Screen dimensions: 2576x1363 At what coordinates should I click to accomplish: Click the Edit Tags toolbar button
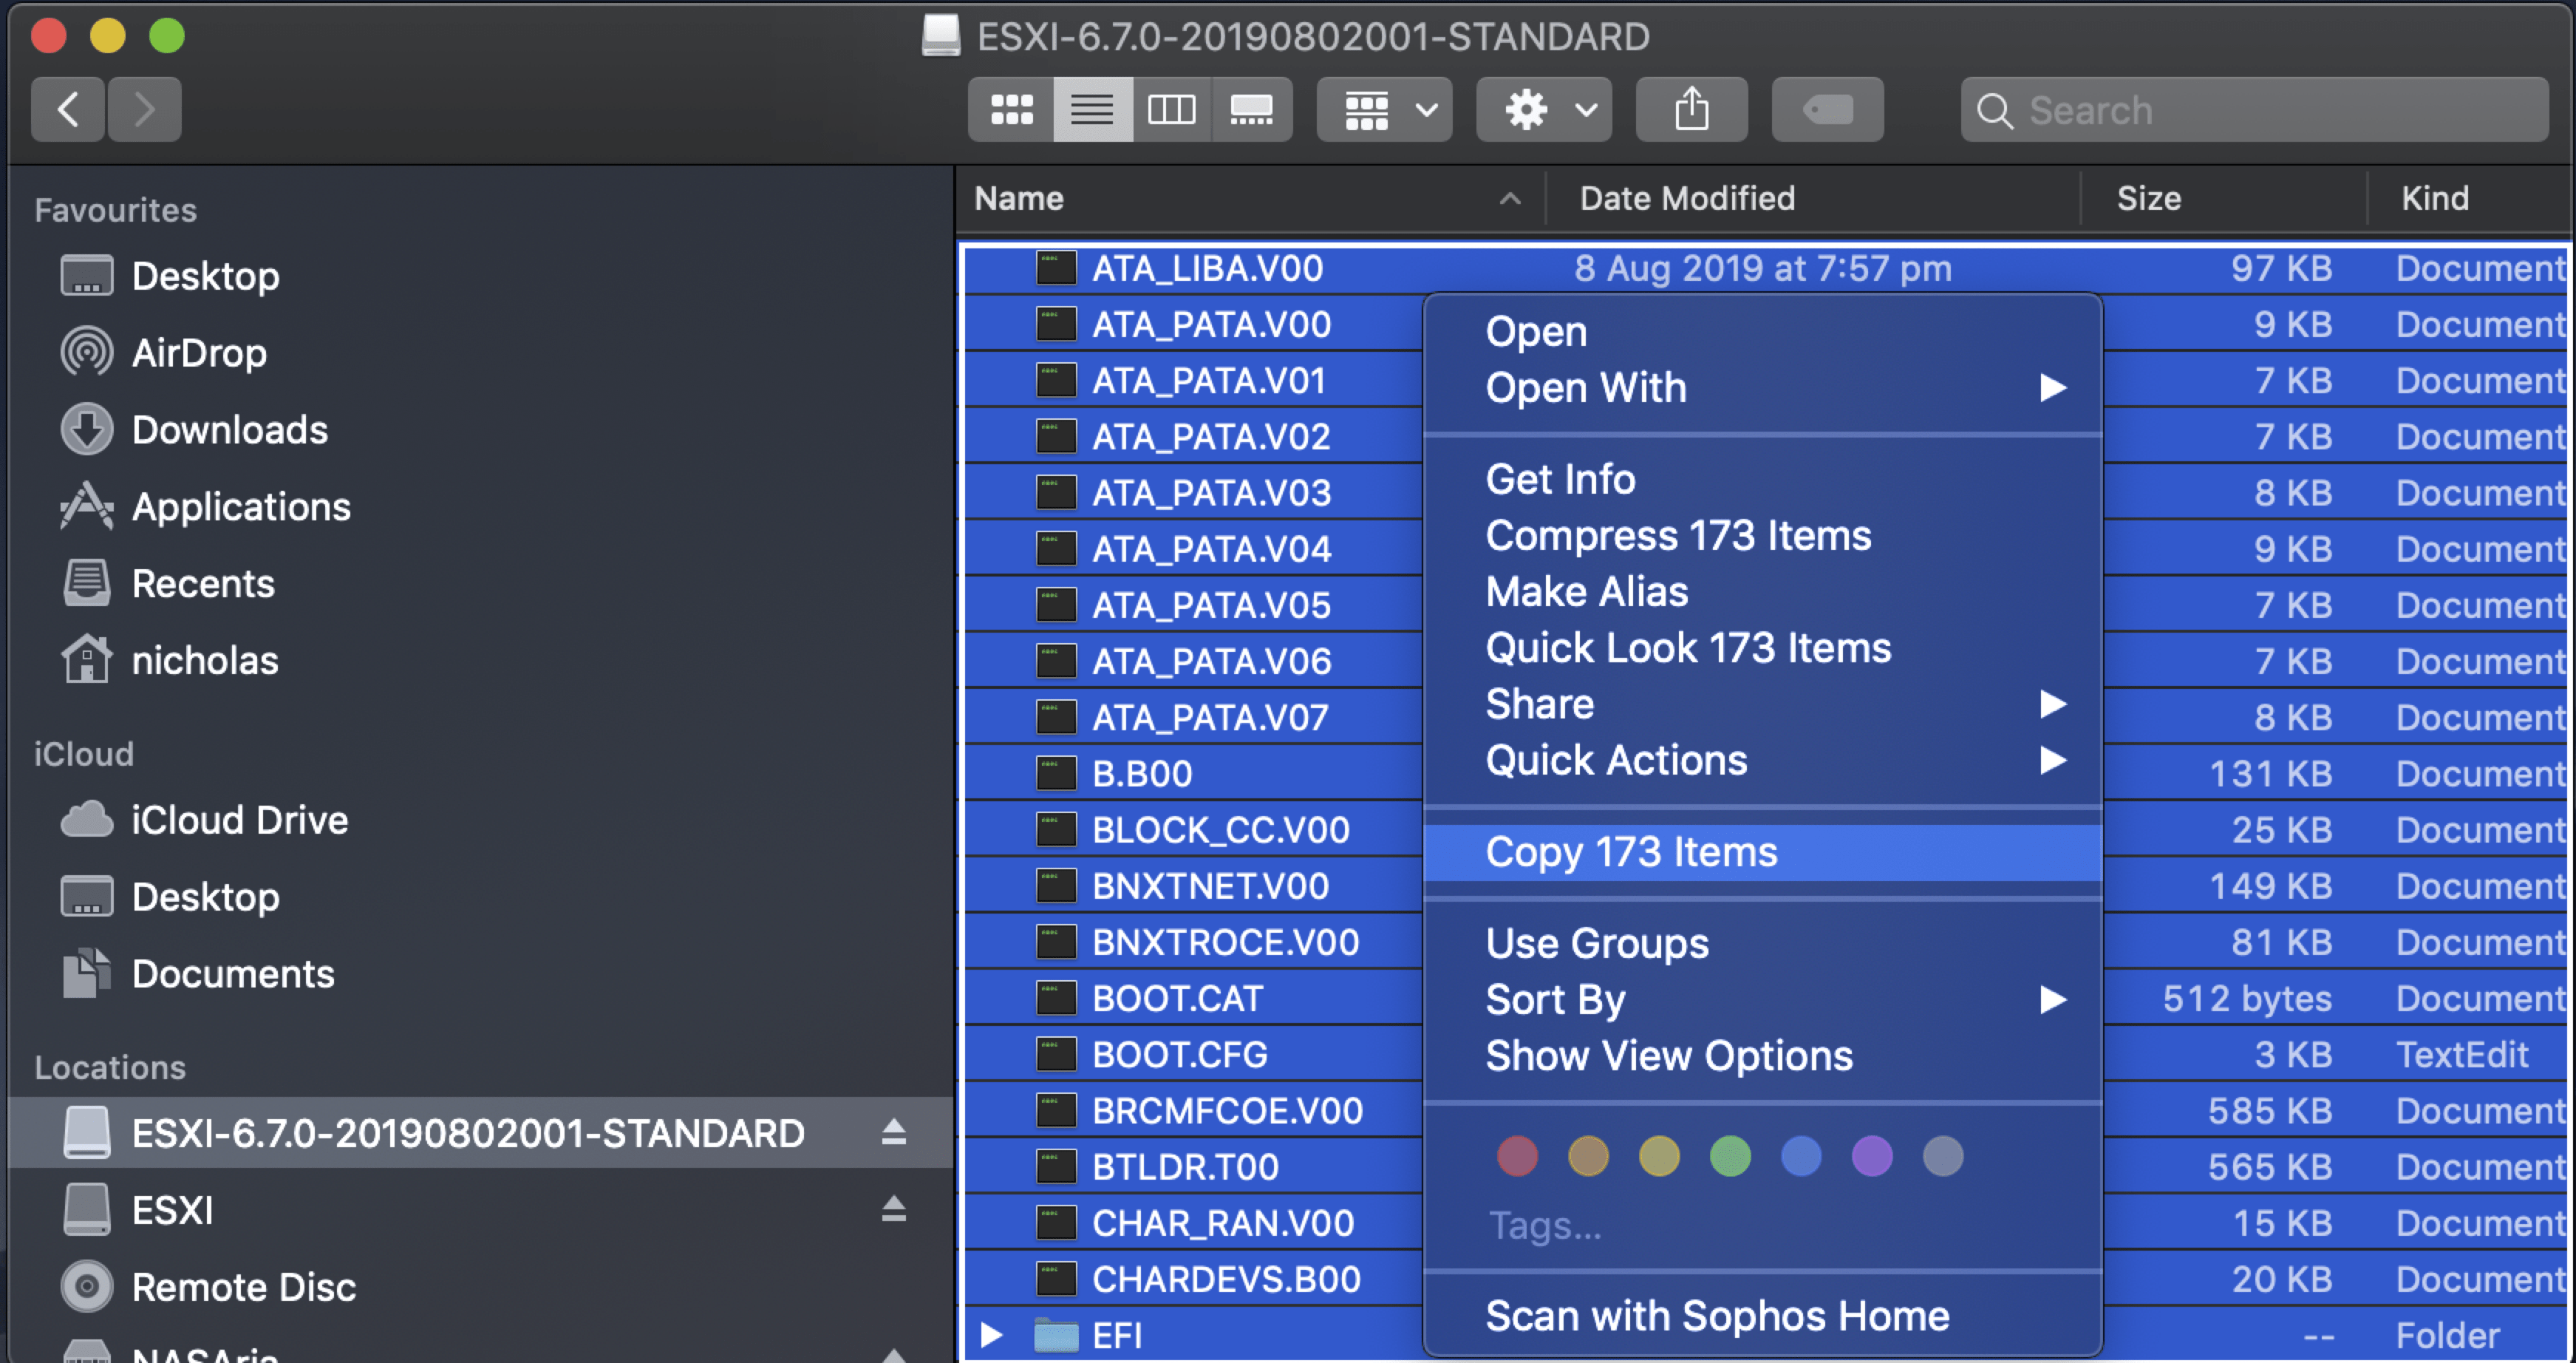pyautogui.click(x=1827, y=110)
